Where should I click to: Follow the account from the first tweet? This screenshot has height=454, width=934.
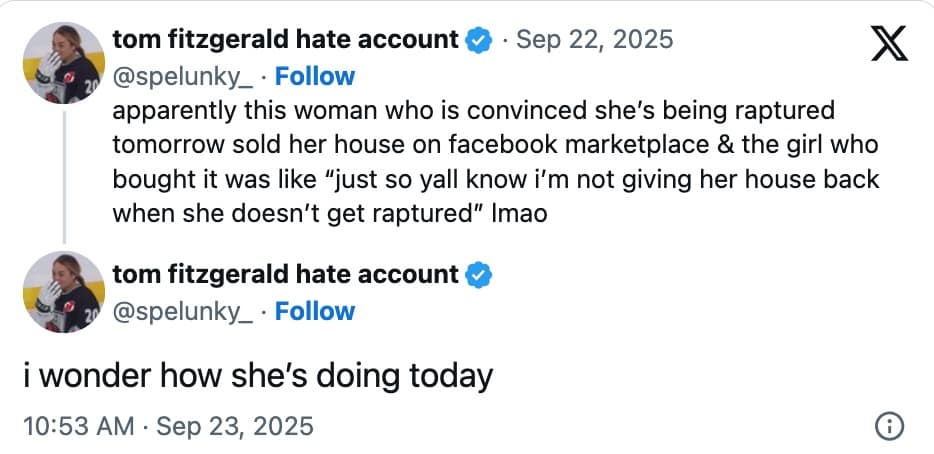(315, 76)
